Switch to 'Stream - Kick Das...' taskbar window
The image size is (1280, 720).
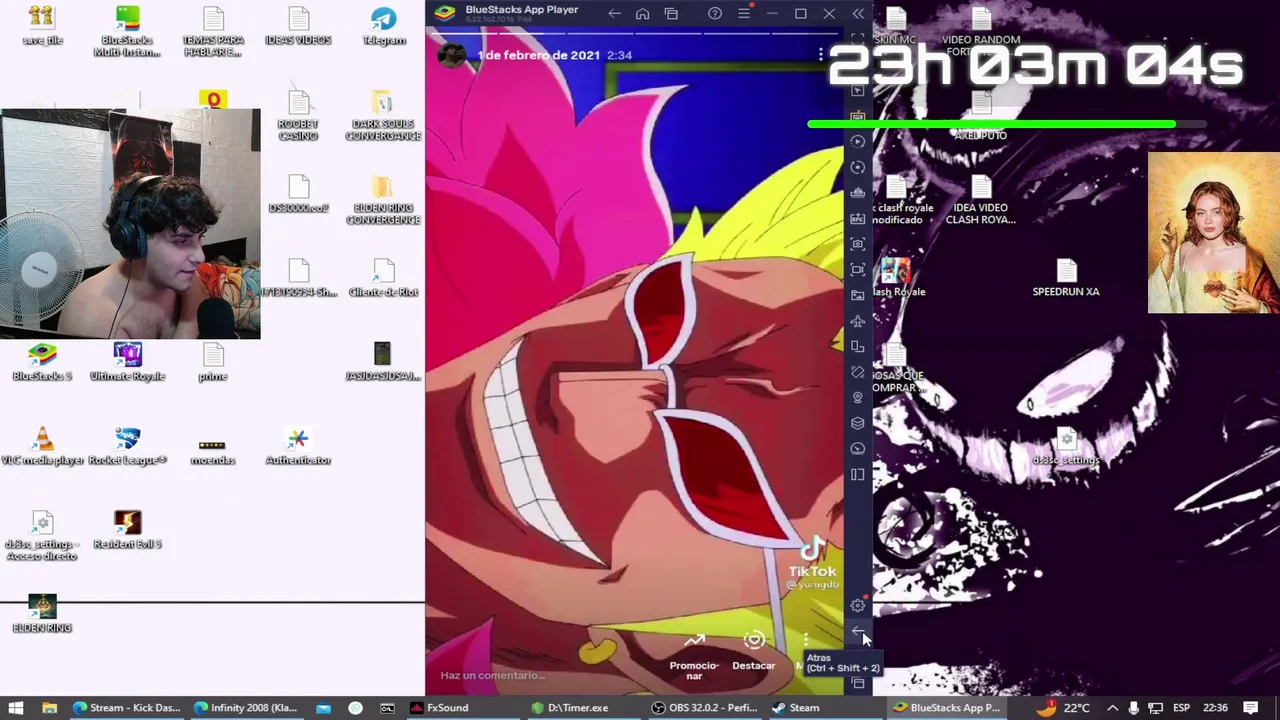126,708
